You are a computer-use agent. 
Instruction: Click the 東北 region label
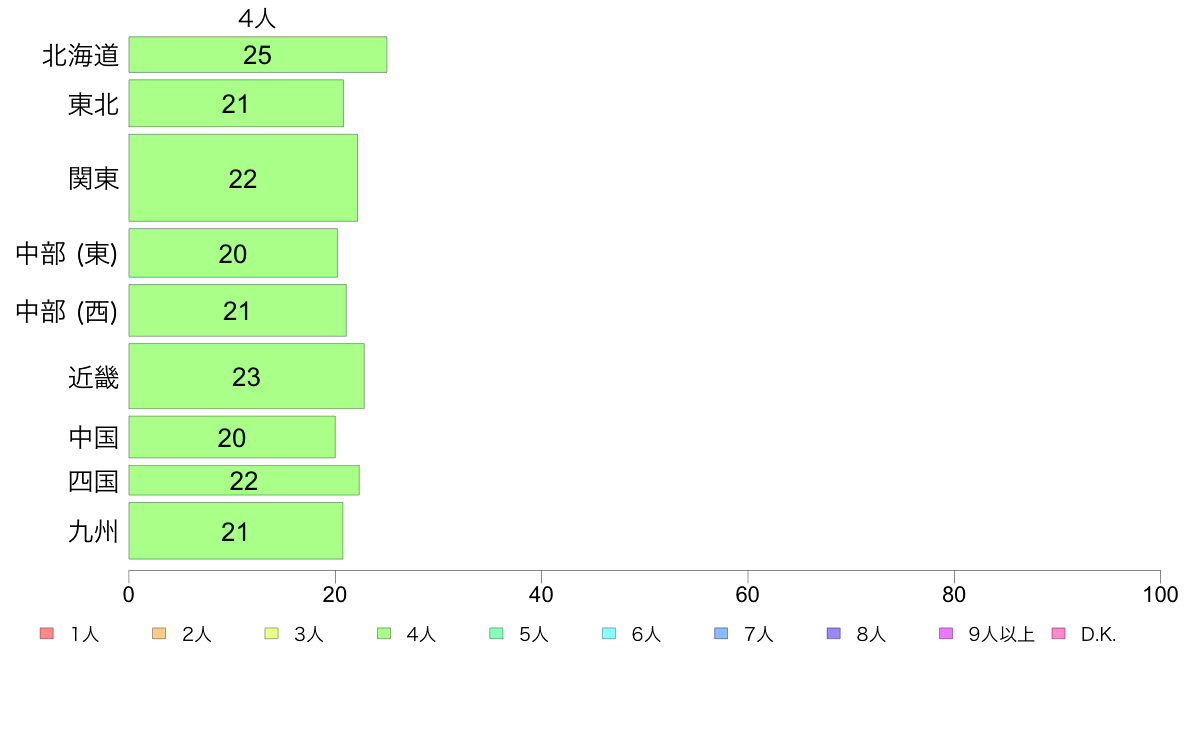93,104
